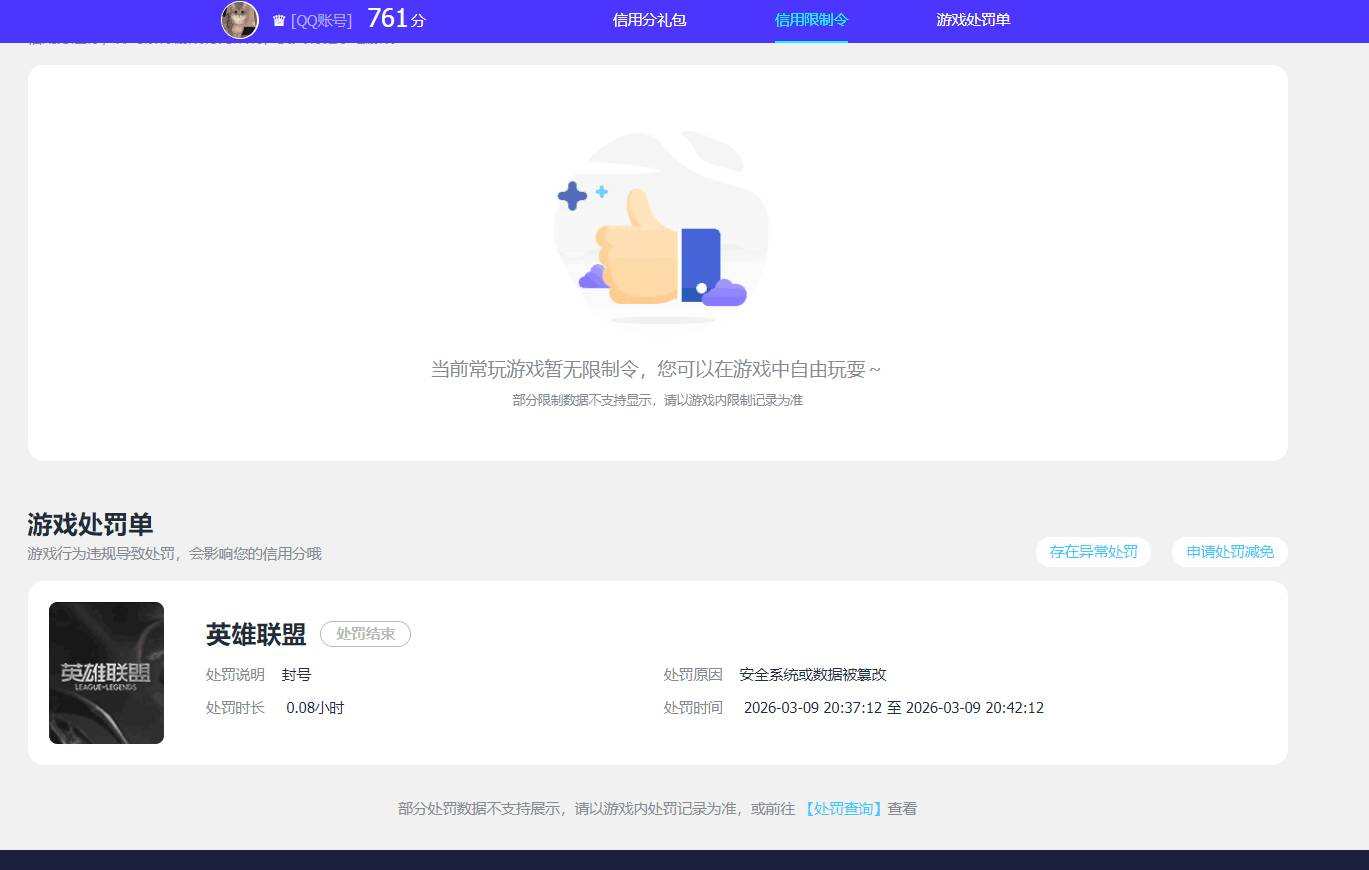1369x870 pixels.
Task: Click the crown icon beside QQ账号
Action: click(279, 21)
